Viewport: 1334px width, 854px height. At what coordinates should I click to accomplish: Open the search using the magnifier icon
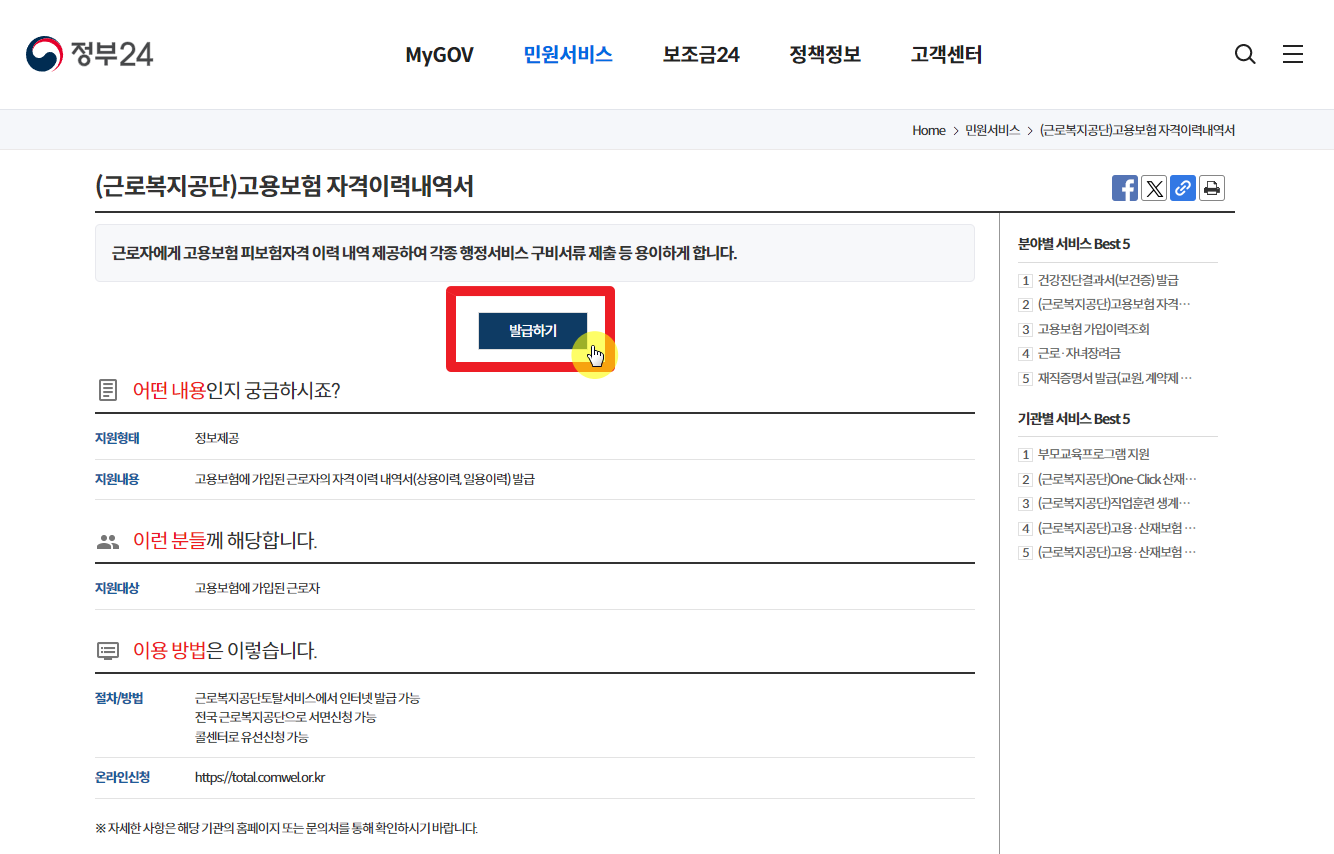(x=1244, y=54)
